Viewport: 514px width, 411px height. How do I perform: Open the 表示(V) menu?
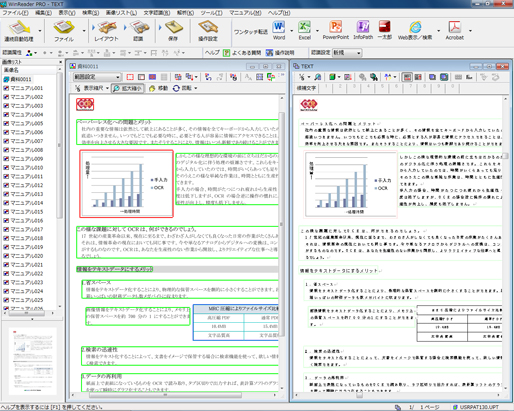(67, 13)
